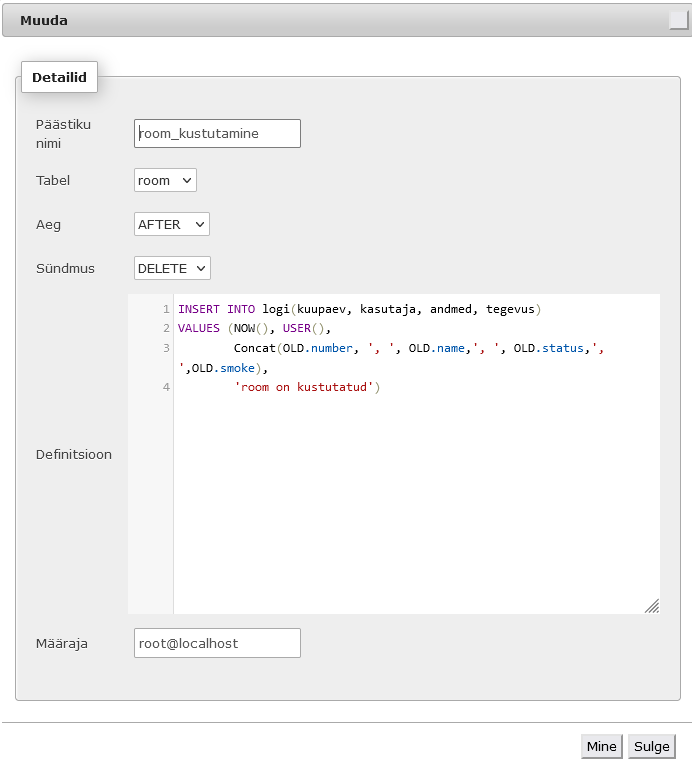Viewport: 692px width, 772px height.
Task: Click the Definitsioon label
Action: 74,454
